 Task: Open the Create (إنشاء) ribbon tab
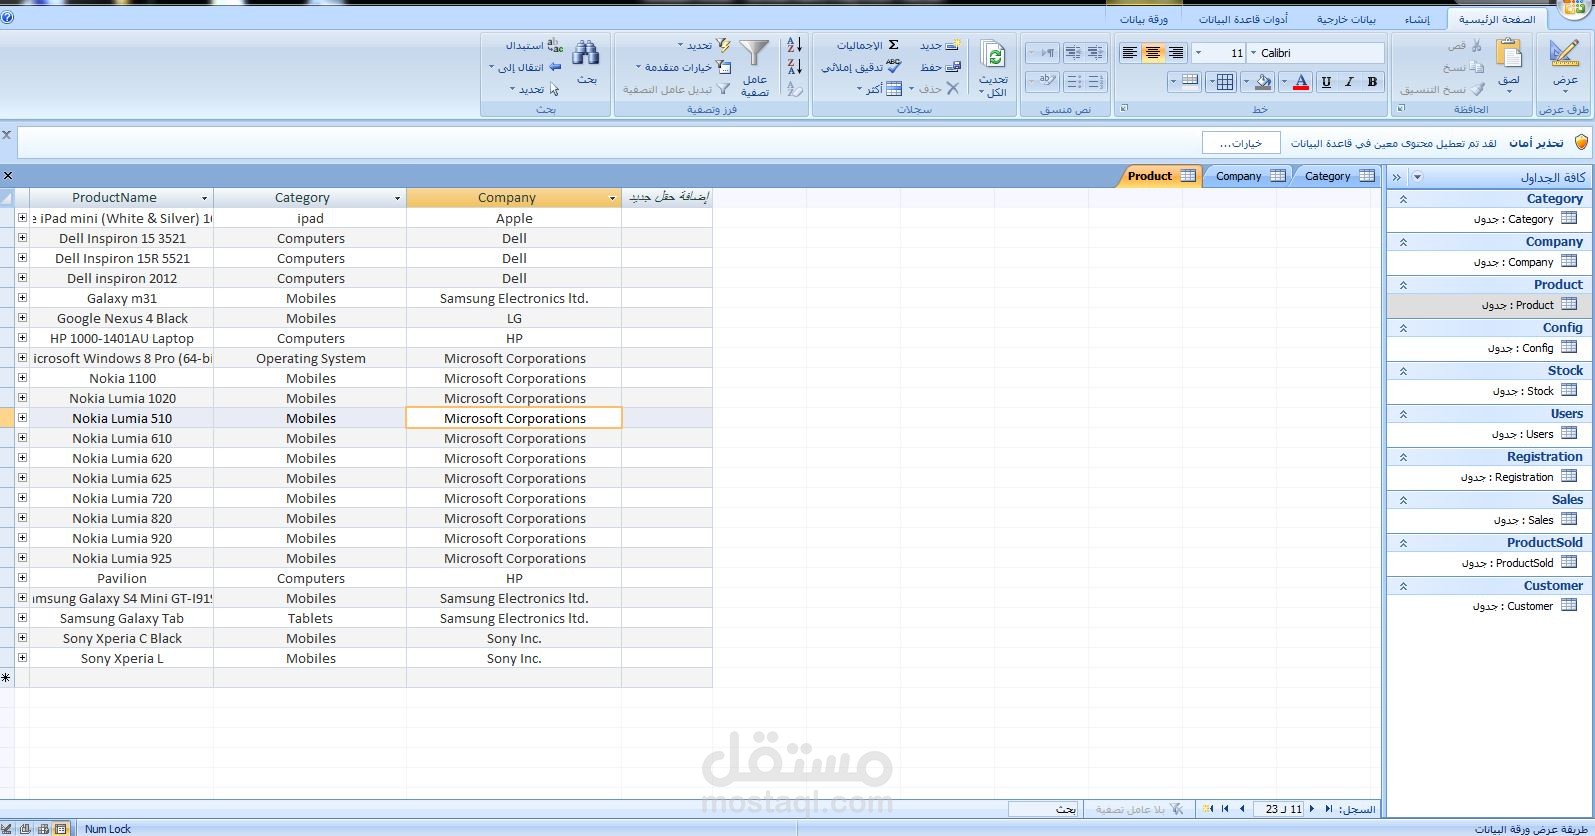pos(1416,19)
